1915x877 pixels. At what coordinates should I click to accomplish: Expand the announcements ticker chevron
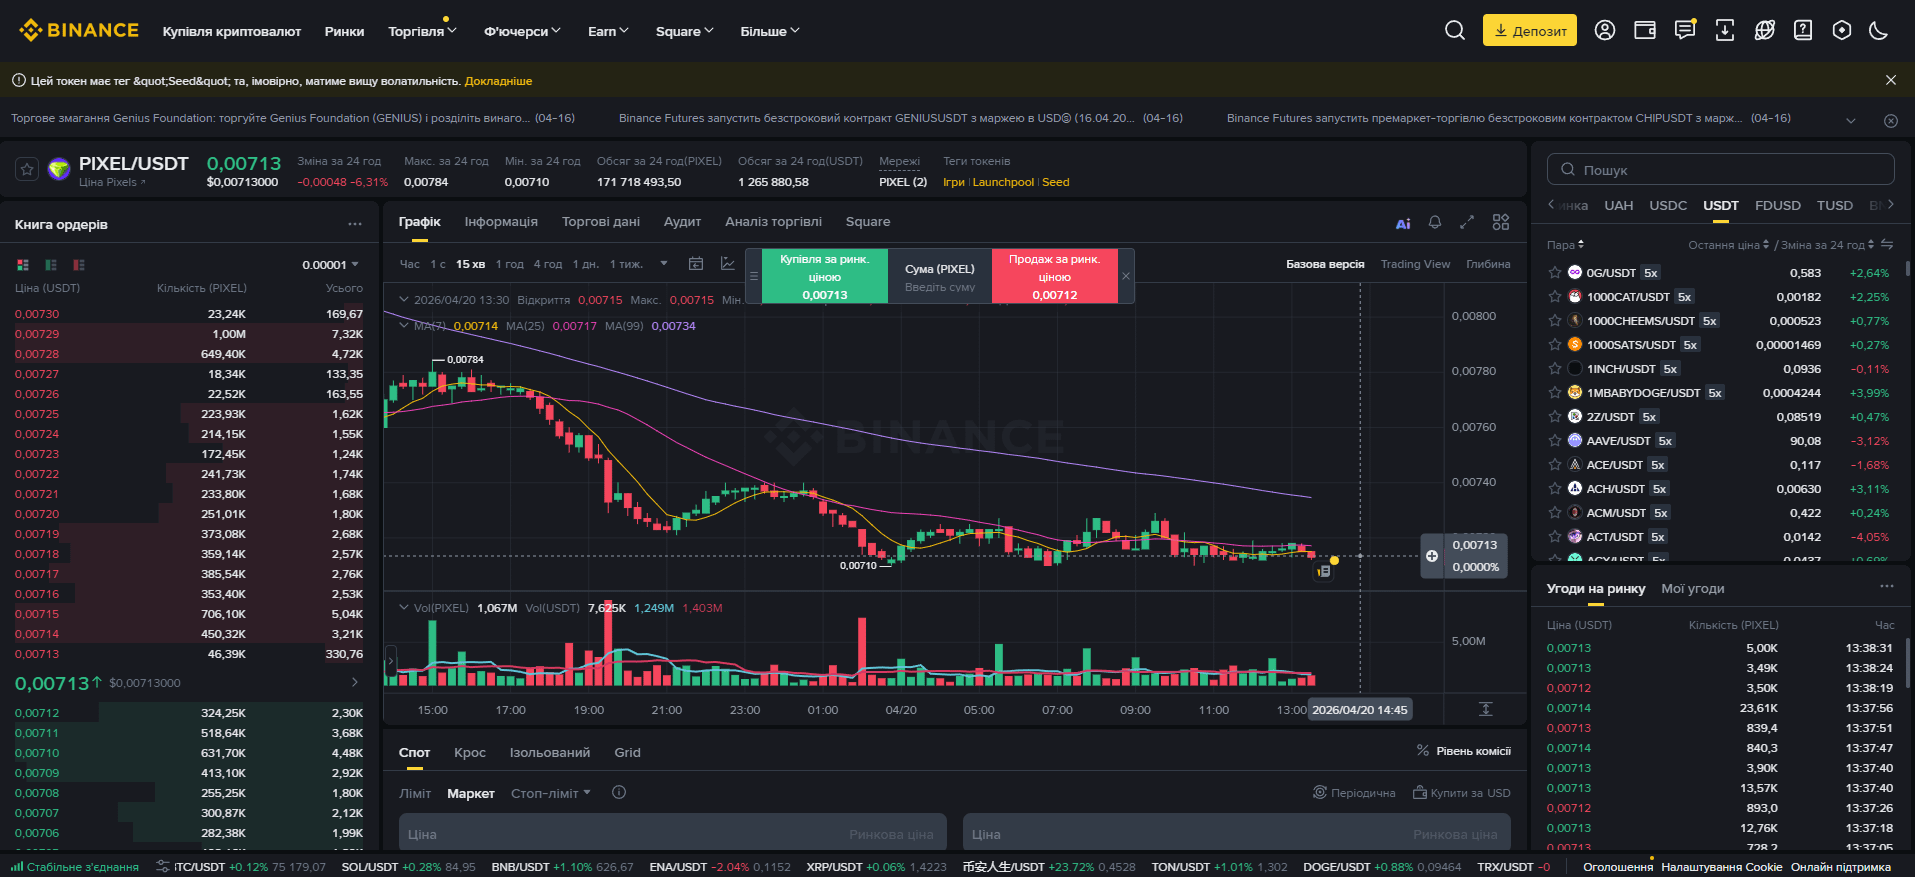click(1851, 120)
